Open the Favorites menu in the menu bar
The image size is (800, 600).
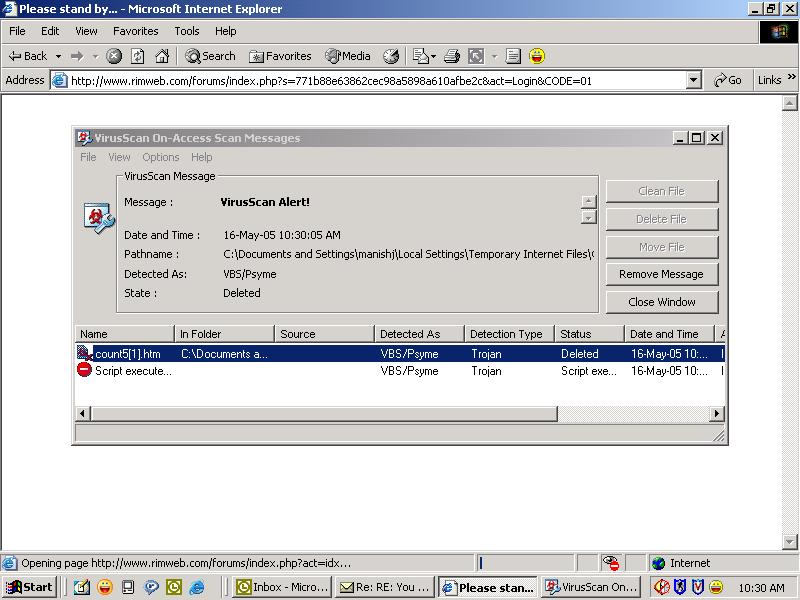pos(136,31)
